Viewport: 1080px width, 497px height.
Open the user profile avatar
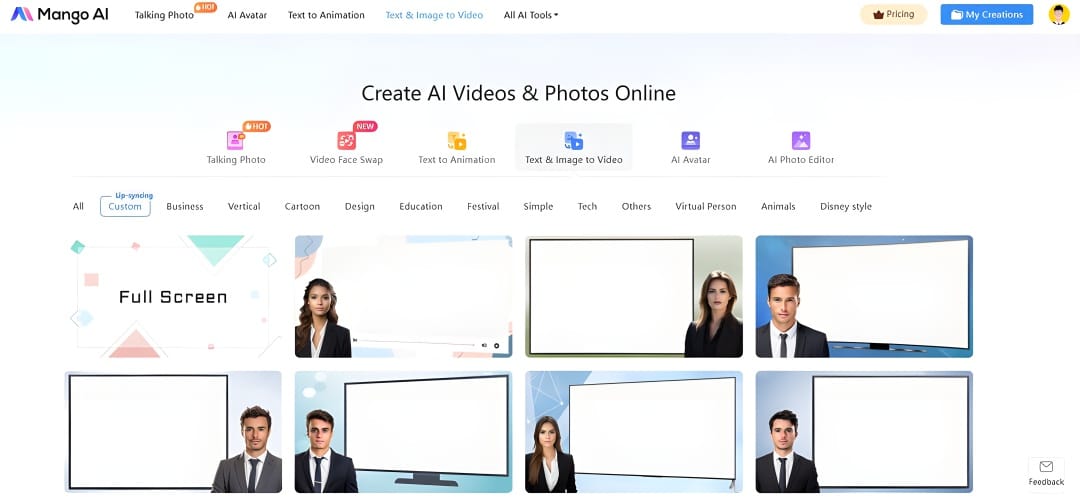click(x=1058, y=15)
